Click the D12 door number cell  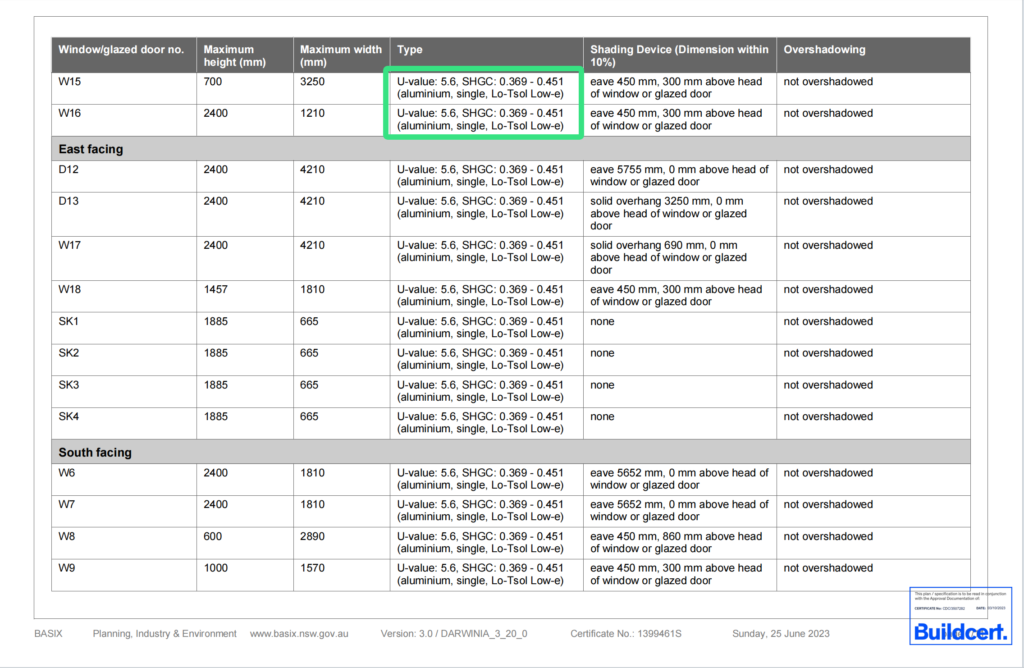pyautogui.click(x=68, y=170)
